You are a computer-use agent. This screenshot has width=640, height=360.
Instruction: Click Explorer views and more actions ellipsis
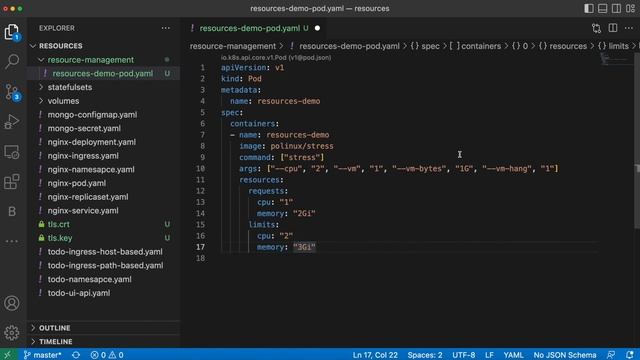click(165, 28)
